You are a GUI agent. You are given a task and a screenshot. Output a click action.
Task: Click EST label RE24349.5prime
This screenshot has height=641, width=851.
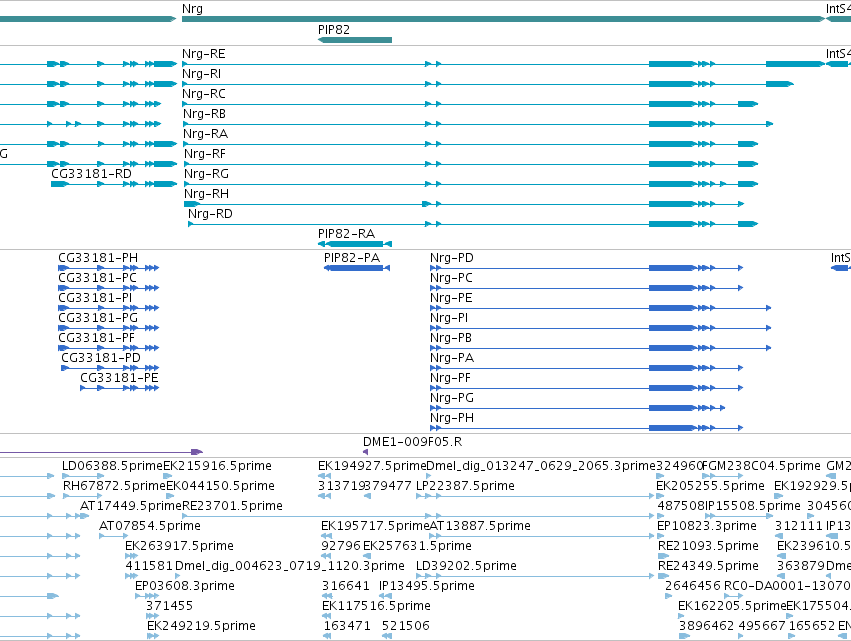[708, 566]
